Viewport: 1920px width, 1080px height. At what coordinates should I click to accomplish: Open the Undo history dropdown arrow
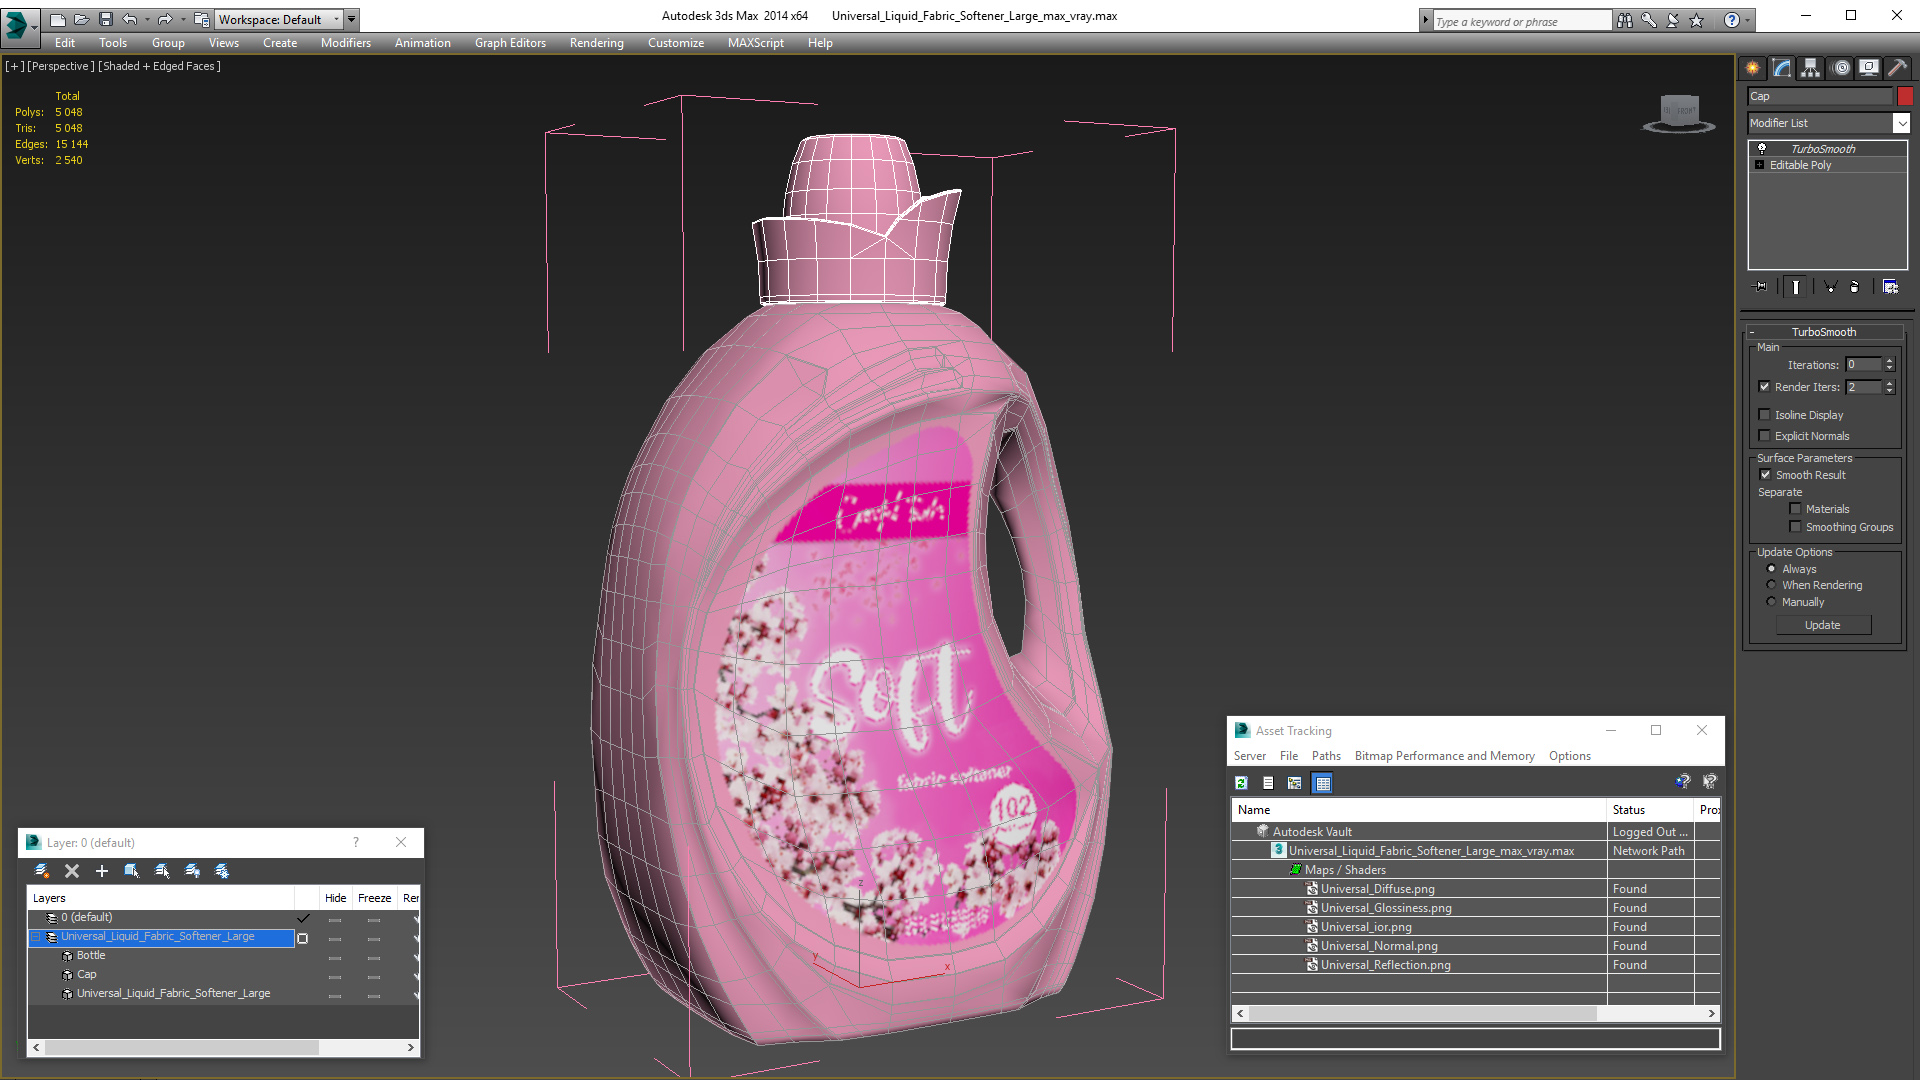click(146, 19)
